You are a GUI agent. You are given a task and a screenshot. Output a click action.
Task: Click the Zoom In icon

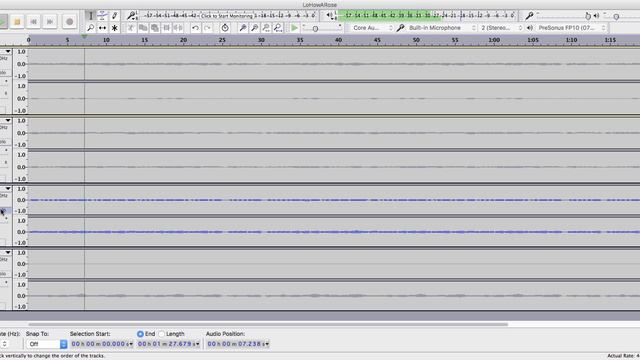pos(242,28)
